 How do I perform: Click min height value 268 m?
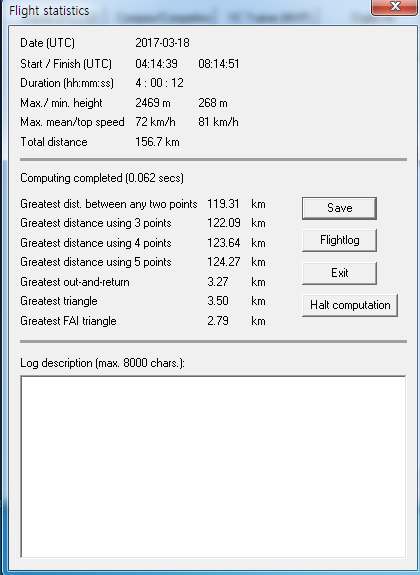point(213,103)
